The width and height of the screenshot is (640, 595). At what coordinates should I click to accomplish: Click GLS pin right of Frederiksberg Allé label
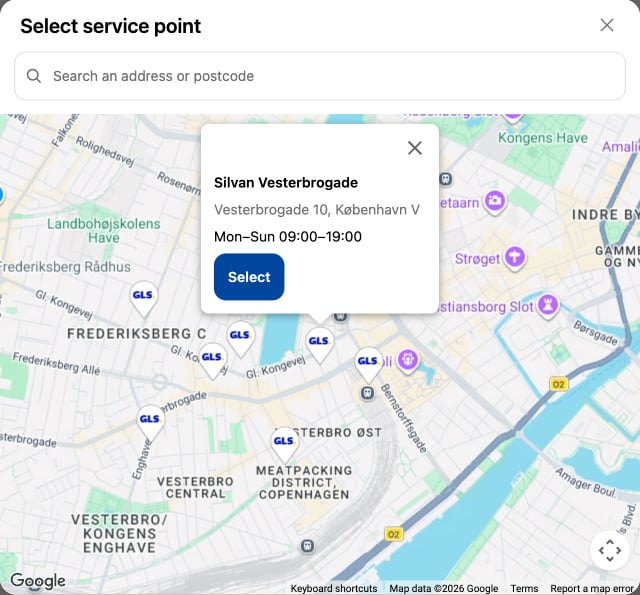pos(212,362)
